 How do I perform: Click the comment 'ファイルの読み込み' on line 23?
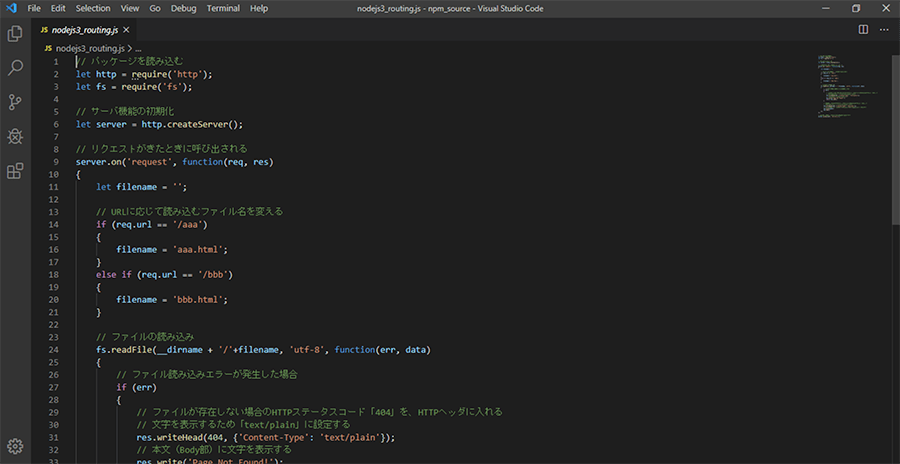click(152, 337)
